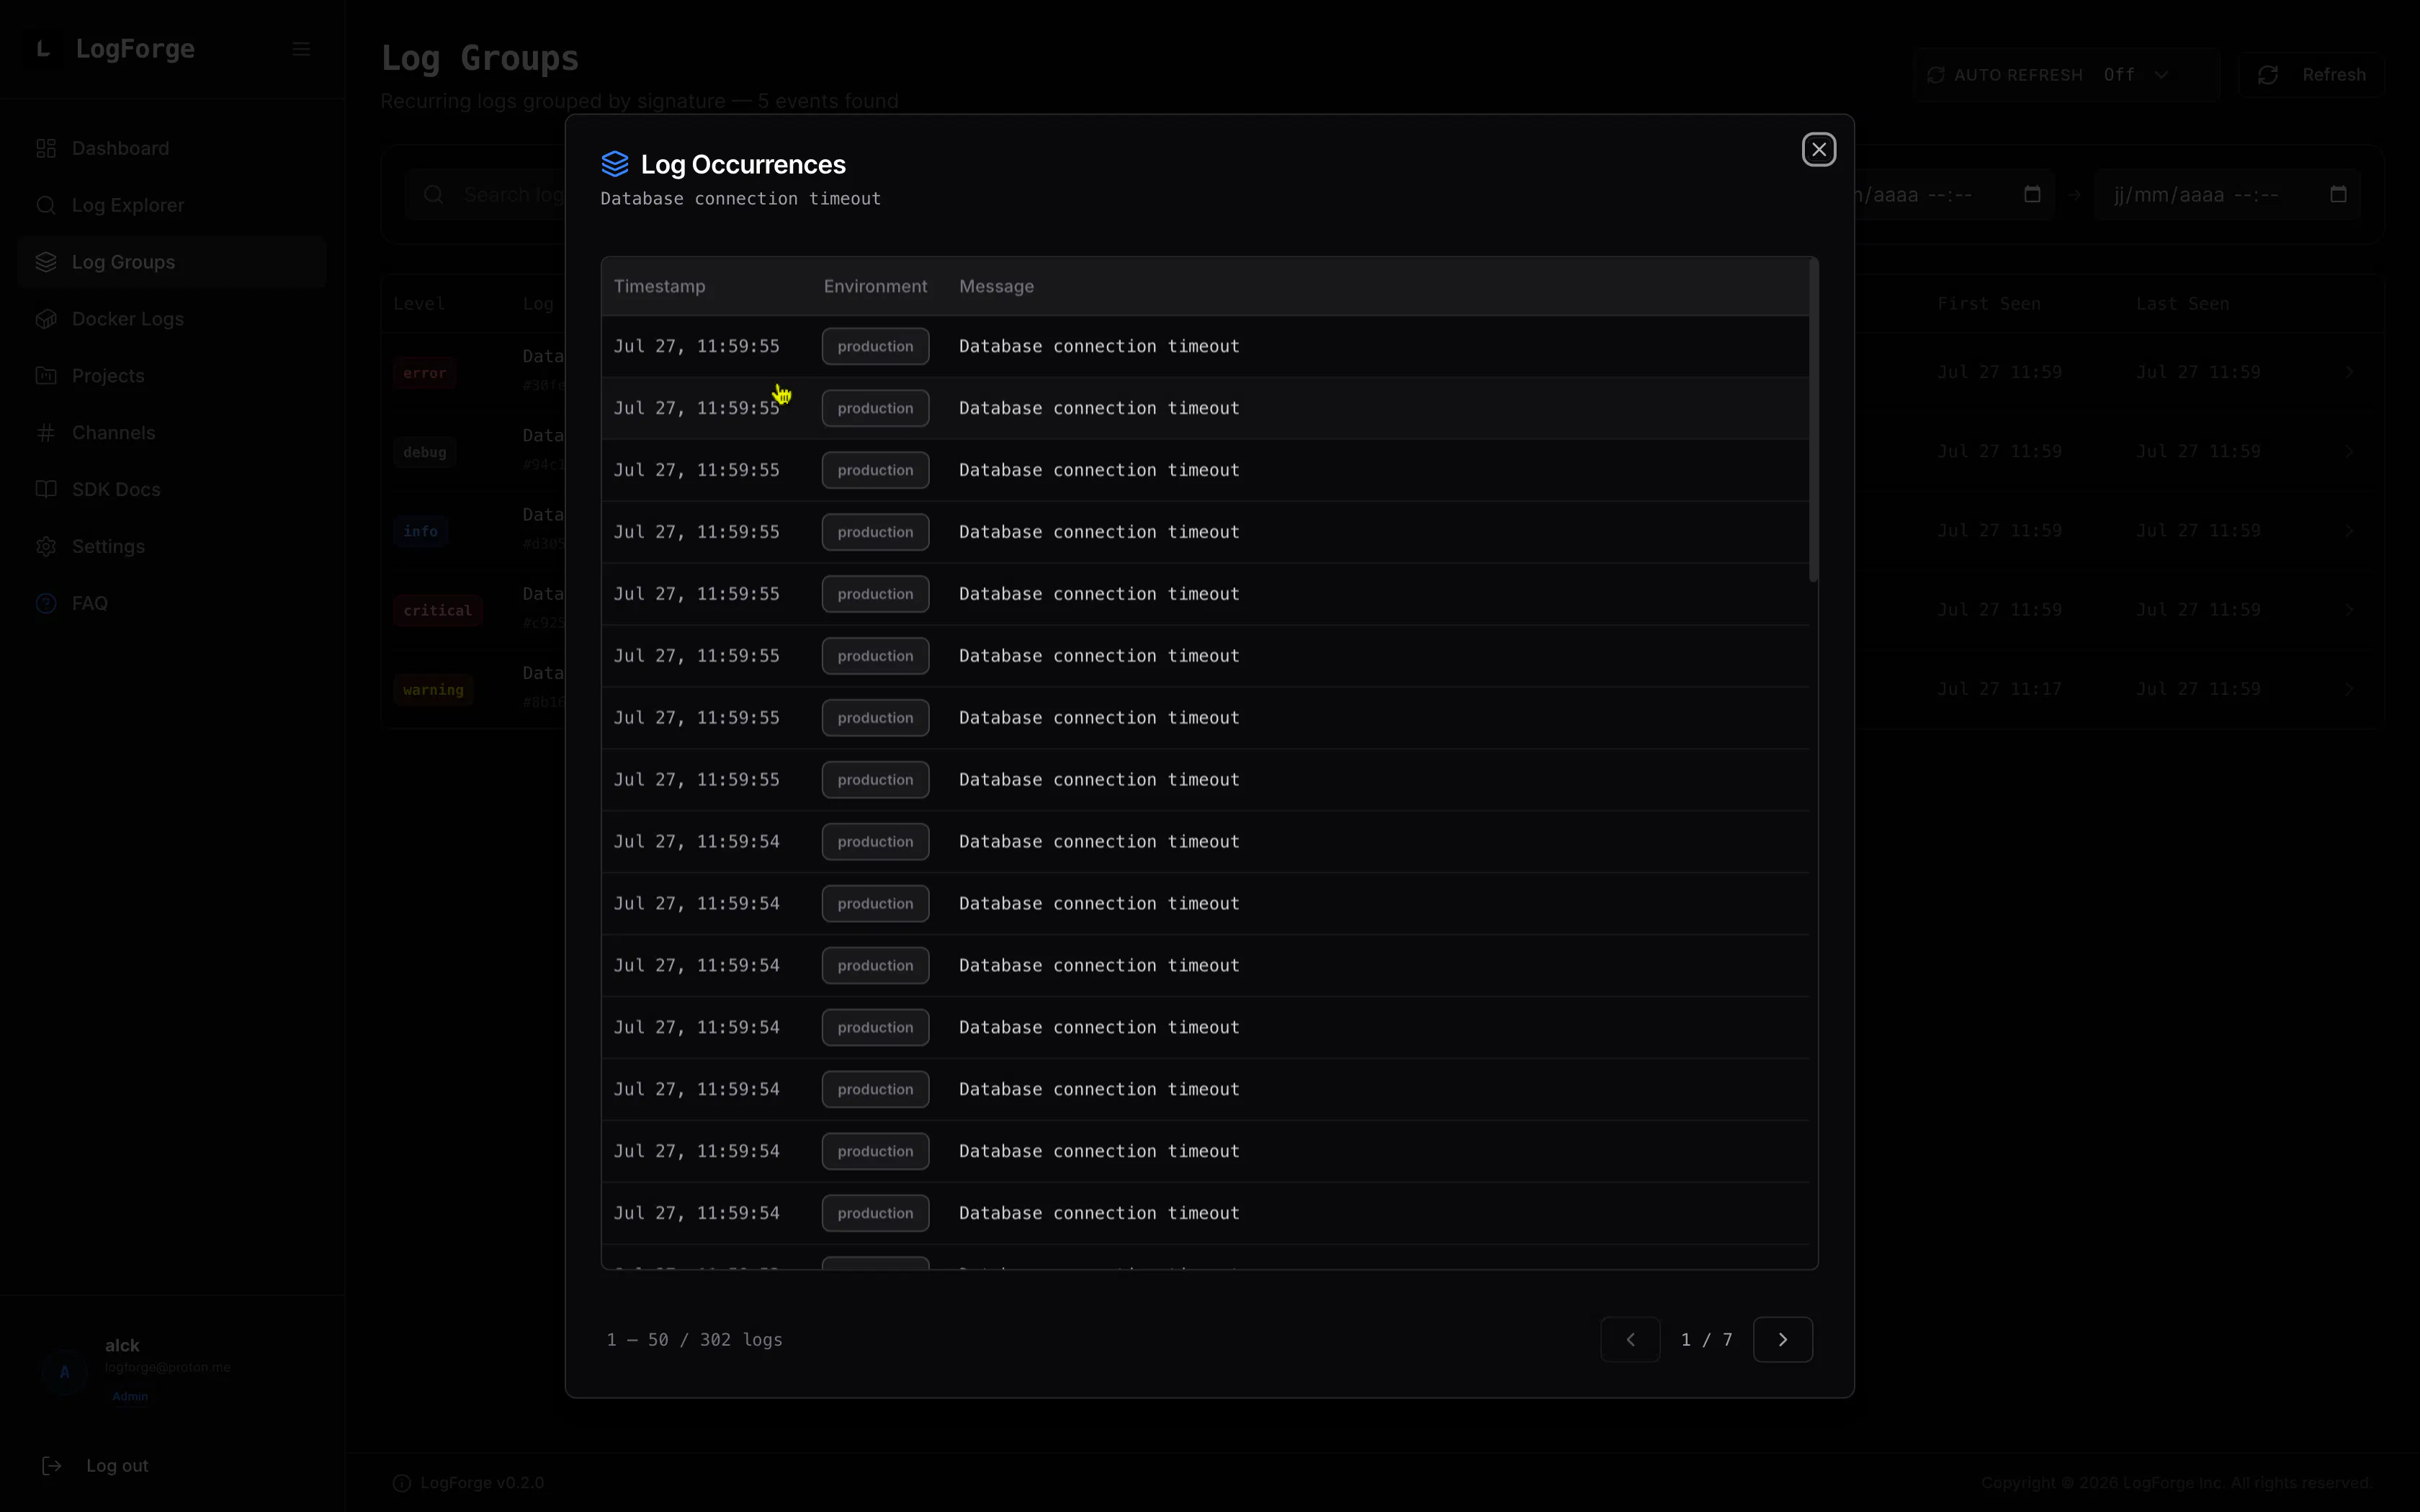The width and height of the screenshot is (2420, 1512).
Task: Click the Level column header
Action: click(419, 304)
